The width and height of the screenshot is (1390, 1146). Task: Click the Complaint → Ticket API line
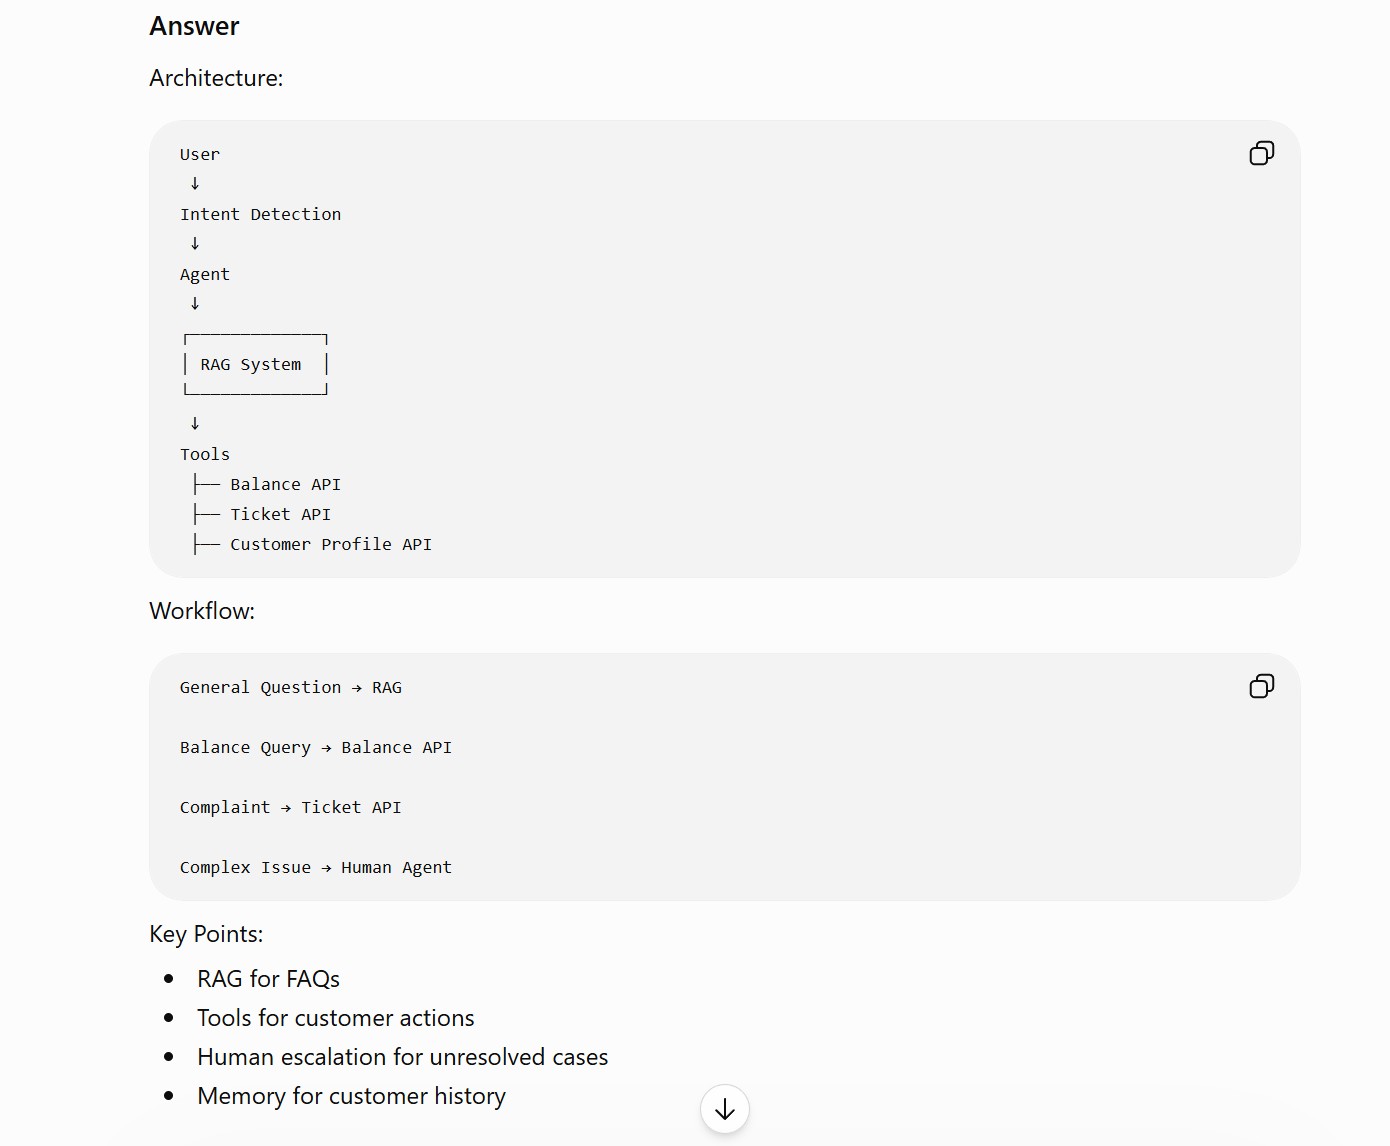pyautogui.click(x=291, y=807)
